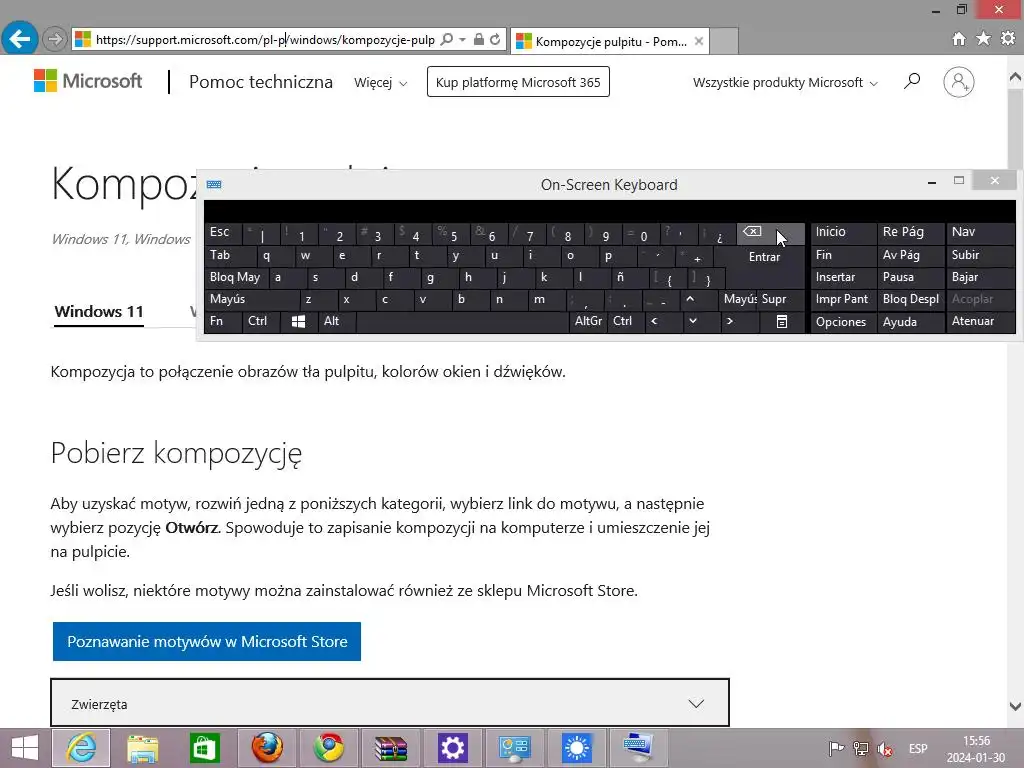Click Kup platformę Microsoft 365 button

(518, 82)
